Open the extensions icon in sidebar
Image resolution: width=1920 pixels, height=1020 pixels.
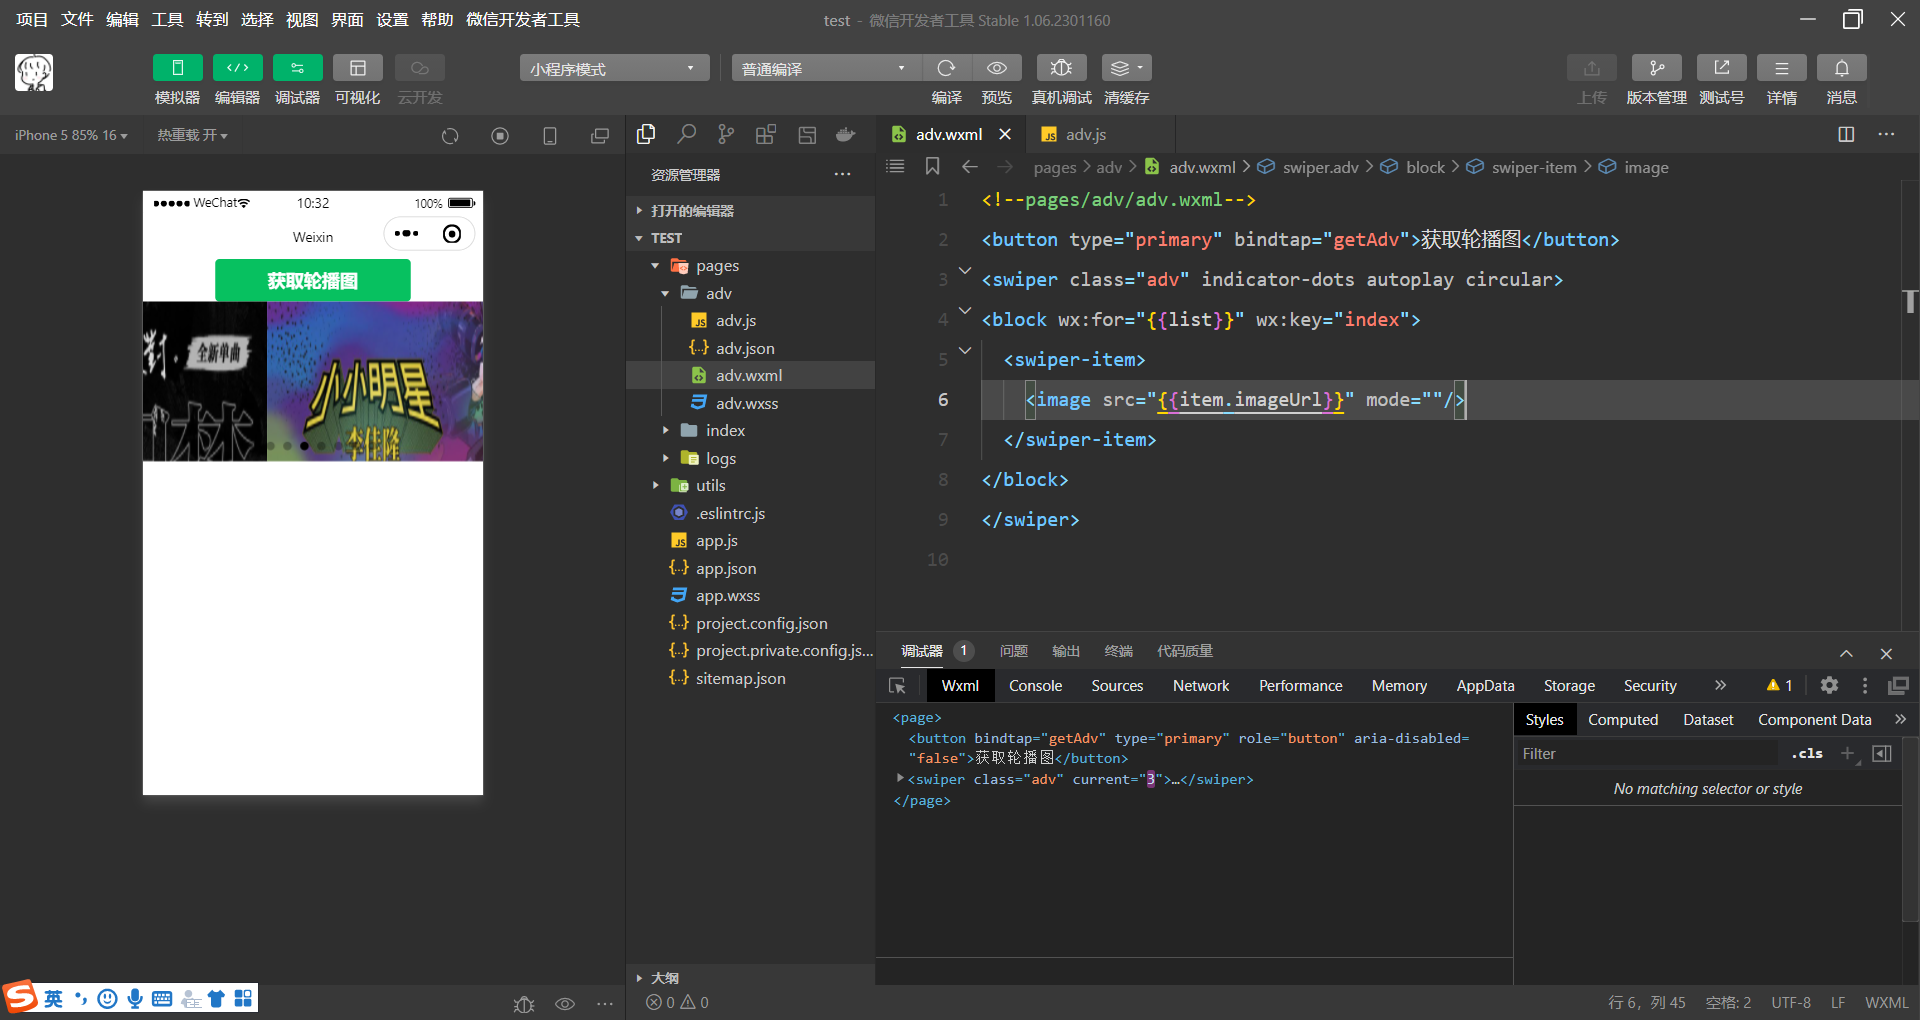(x=766, y=134)
